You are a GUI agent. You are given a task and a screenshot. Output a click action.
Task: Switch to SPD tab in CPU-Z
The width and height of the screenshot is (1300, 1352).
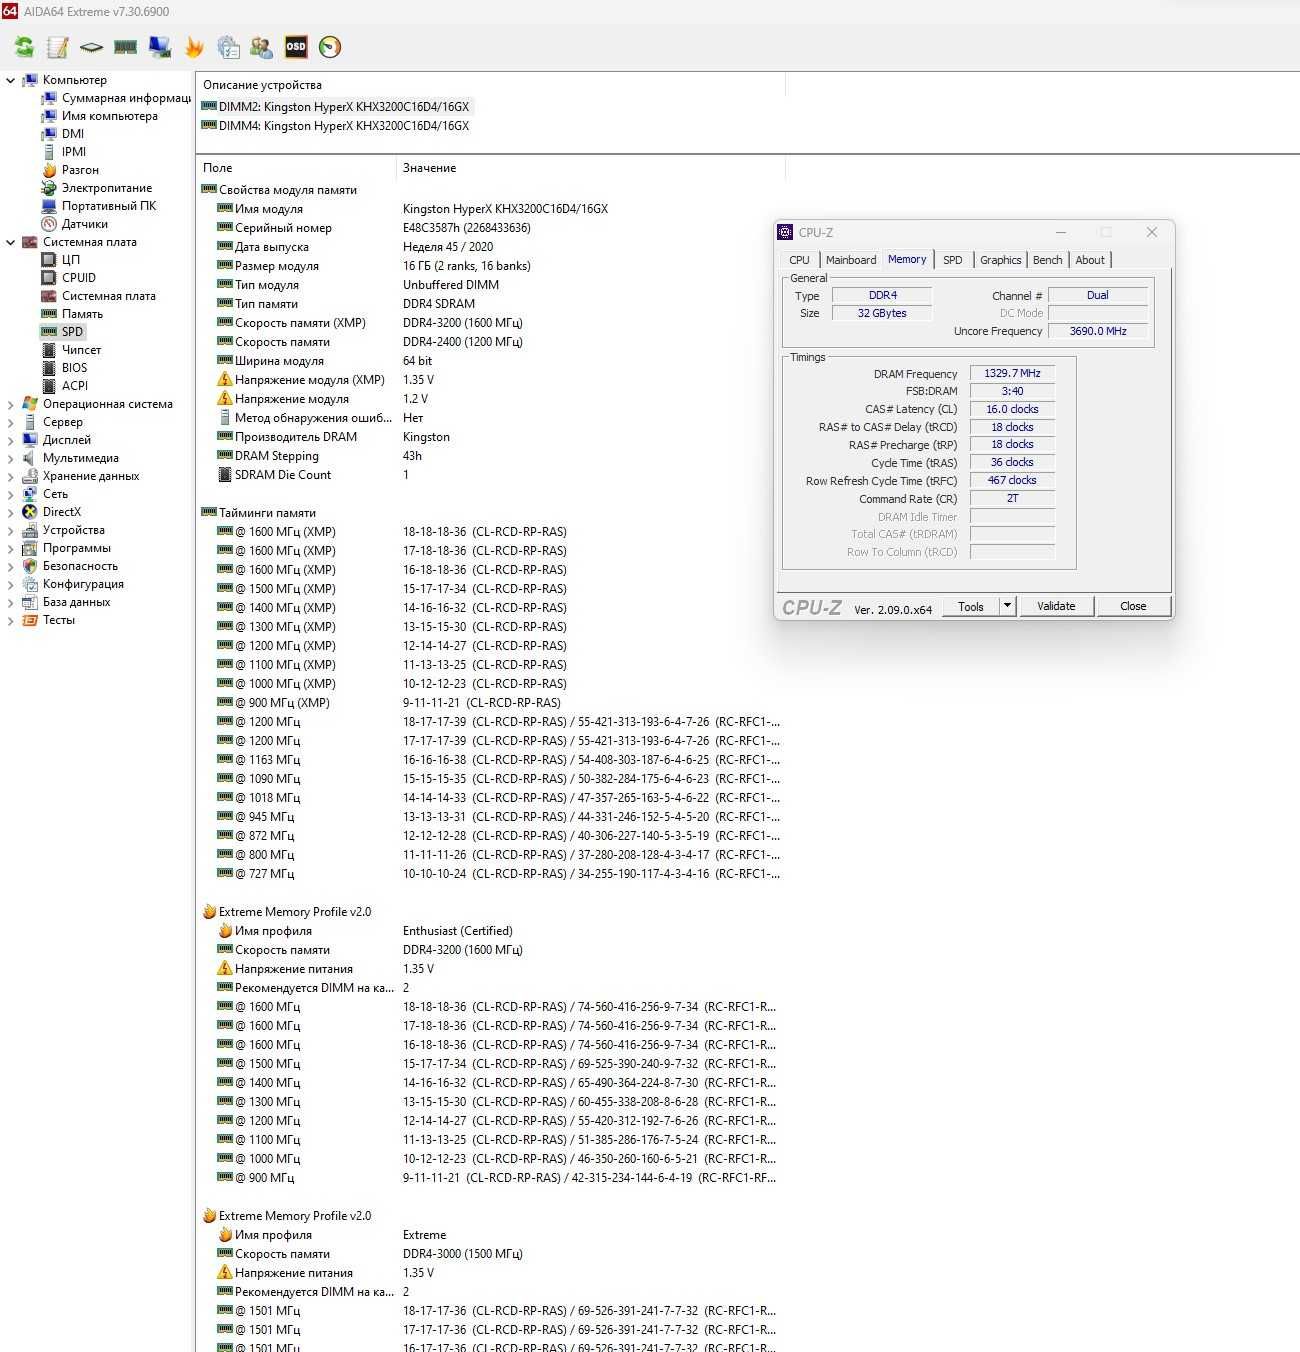click(953, 260)
